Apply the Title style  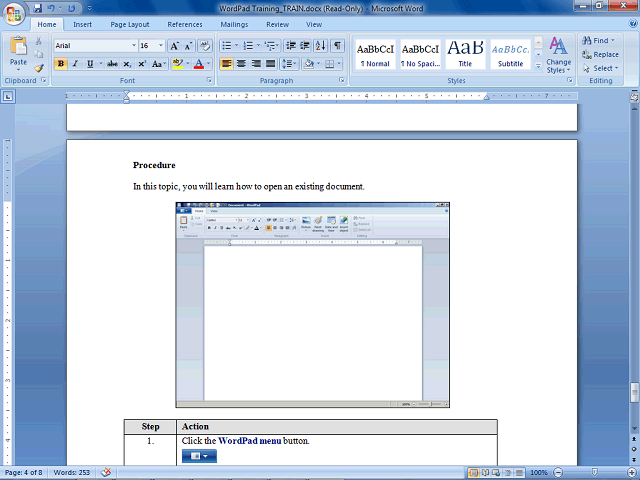point(465,54)
